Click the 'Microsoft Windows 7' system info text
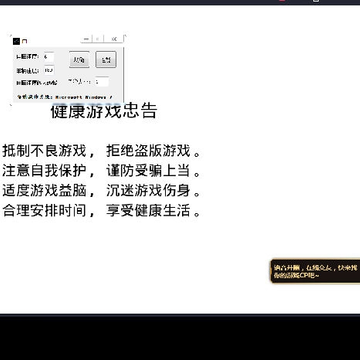The width and height of the screenshot is (360, 360). (84, 97)
